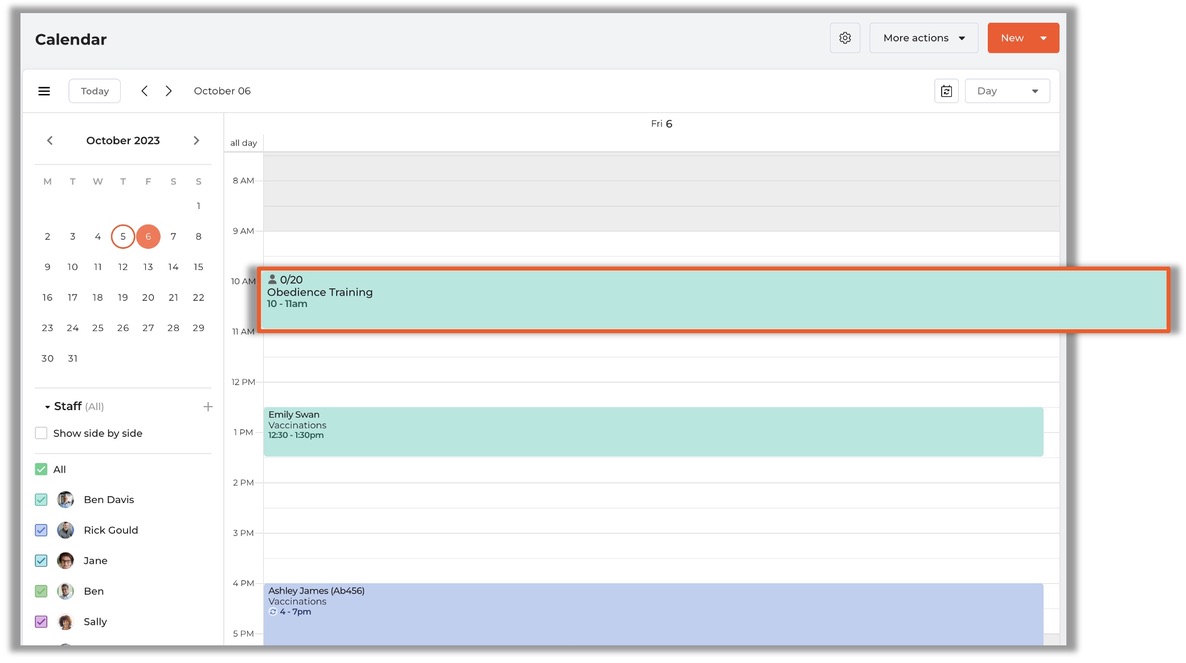The width and height of the screenshot is (1186, 663).
Task: Select October 20 in mini calendar
Action: pyautogui.click(x=148, y=297)
